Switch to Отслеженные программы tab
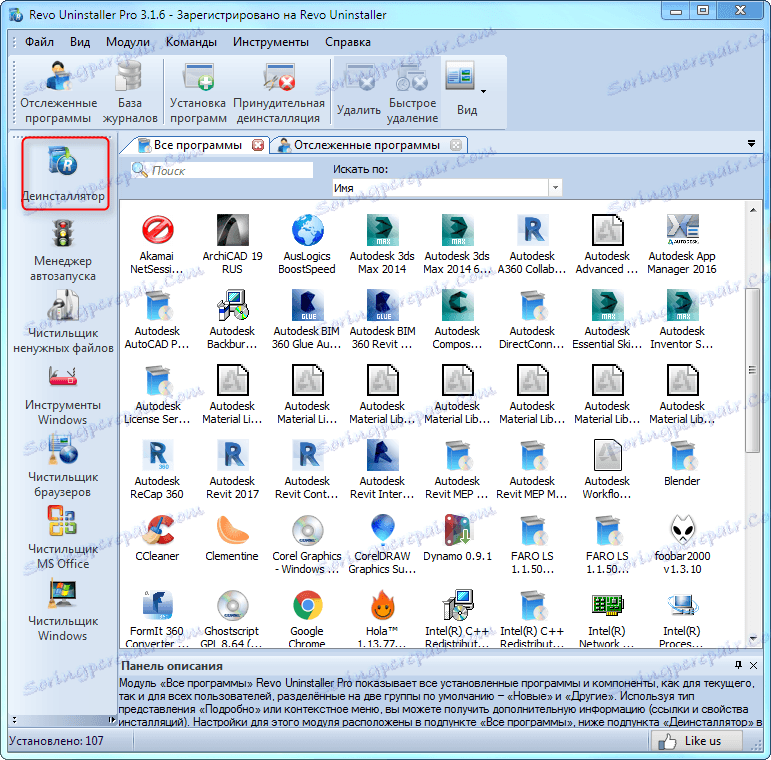The width and height of the screenshot is (771, 760). pyautogui.click(x=366, y=145)
